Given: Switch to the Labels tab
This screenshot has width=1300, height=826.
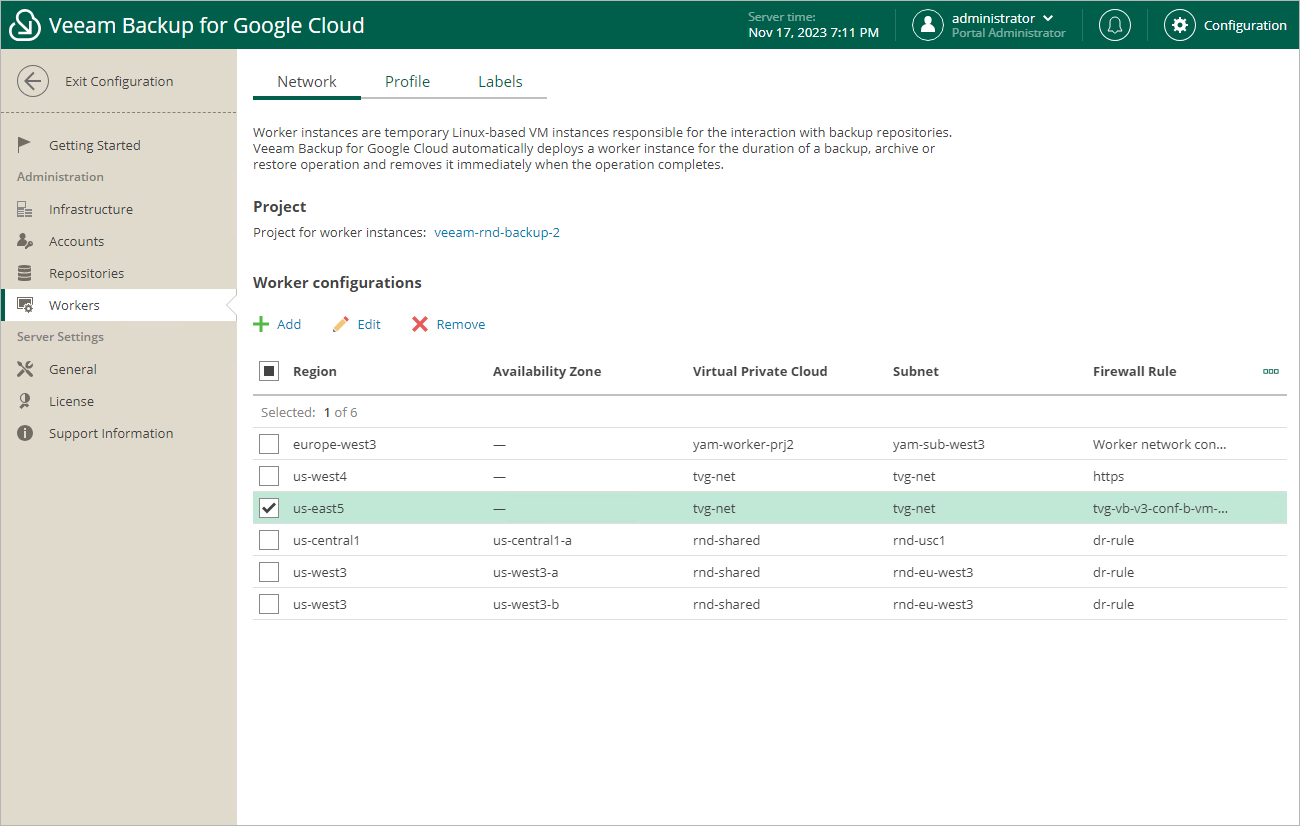Looking at the screenshot, I should (500, 82).
